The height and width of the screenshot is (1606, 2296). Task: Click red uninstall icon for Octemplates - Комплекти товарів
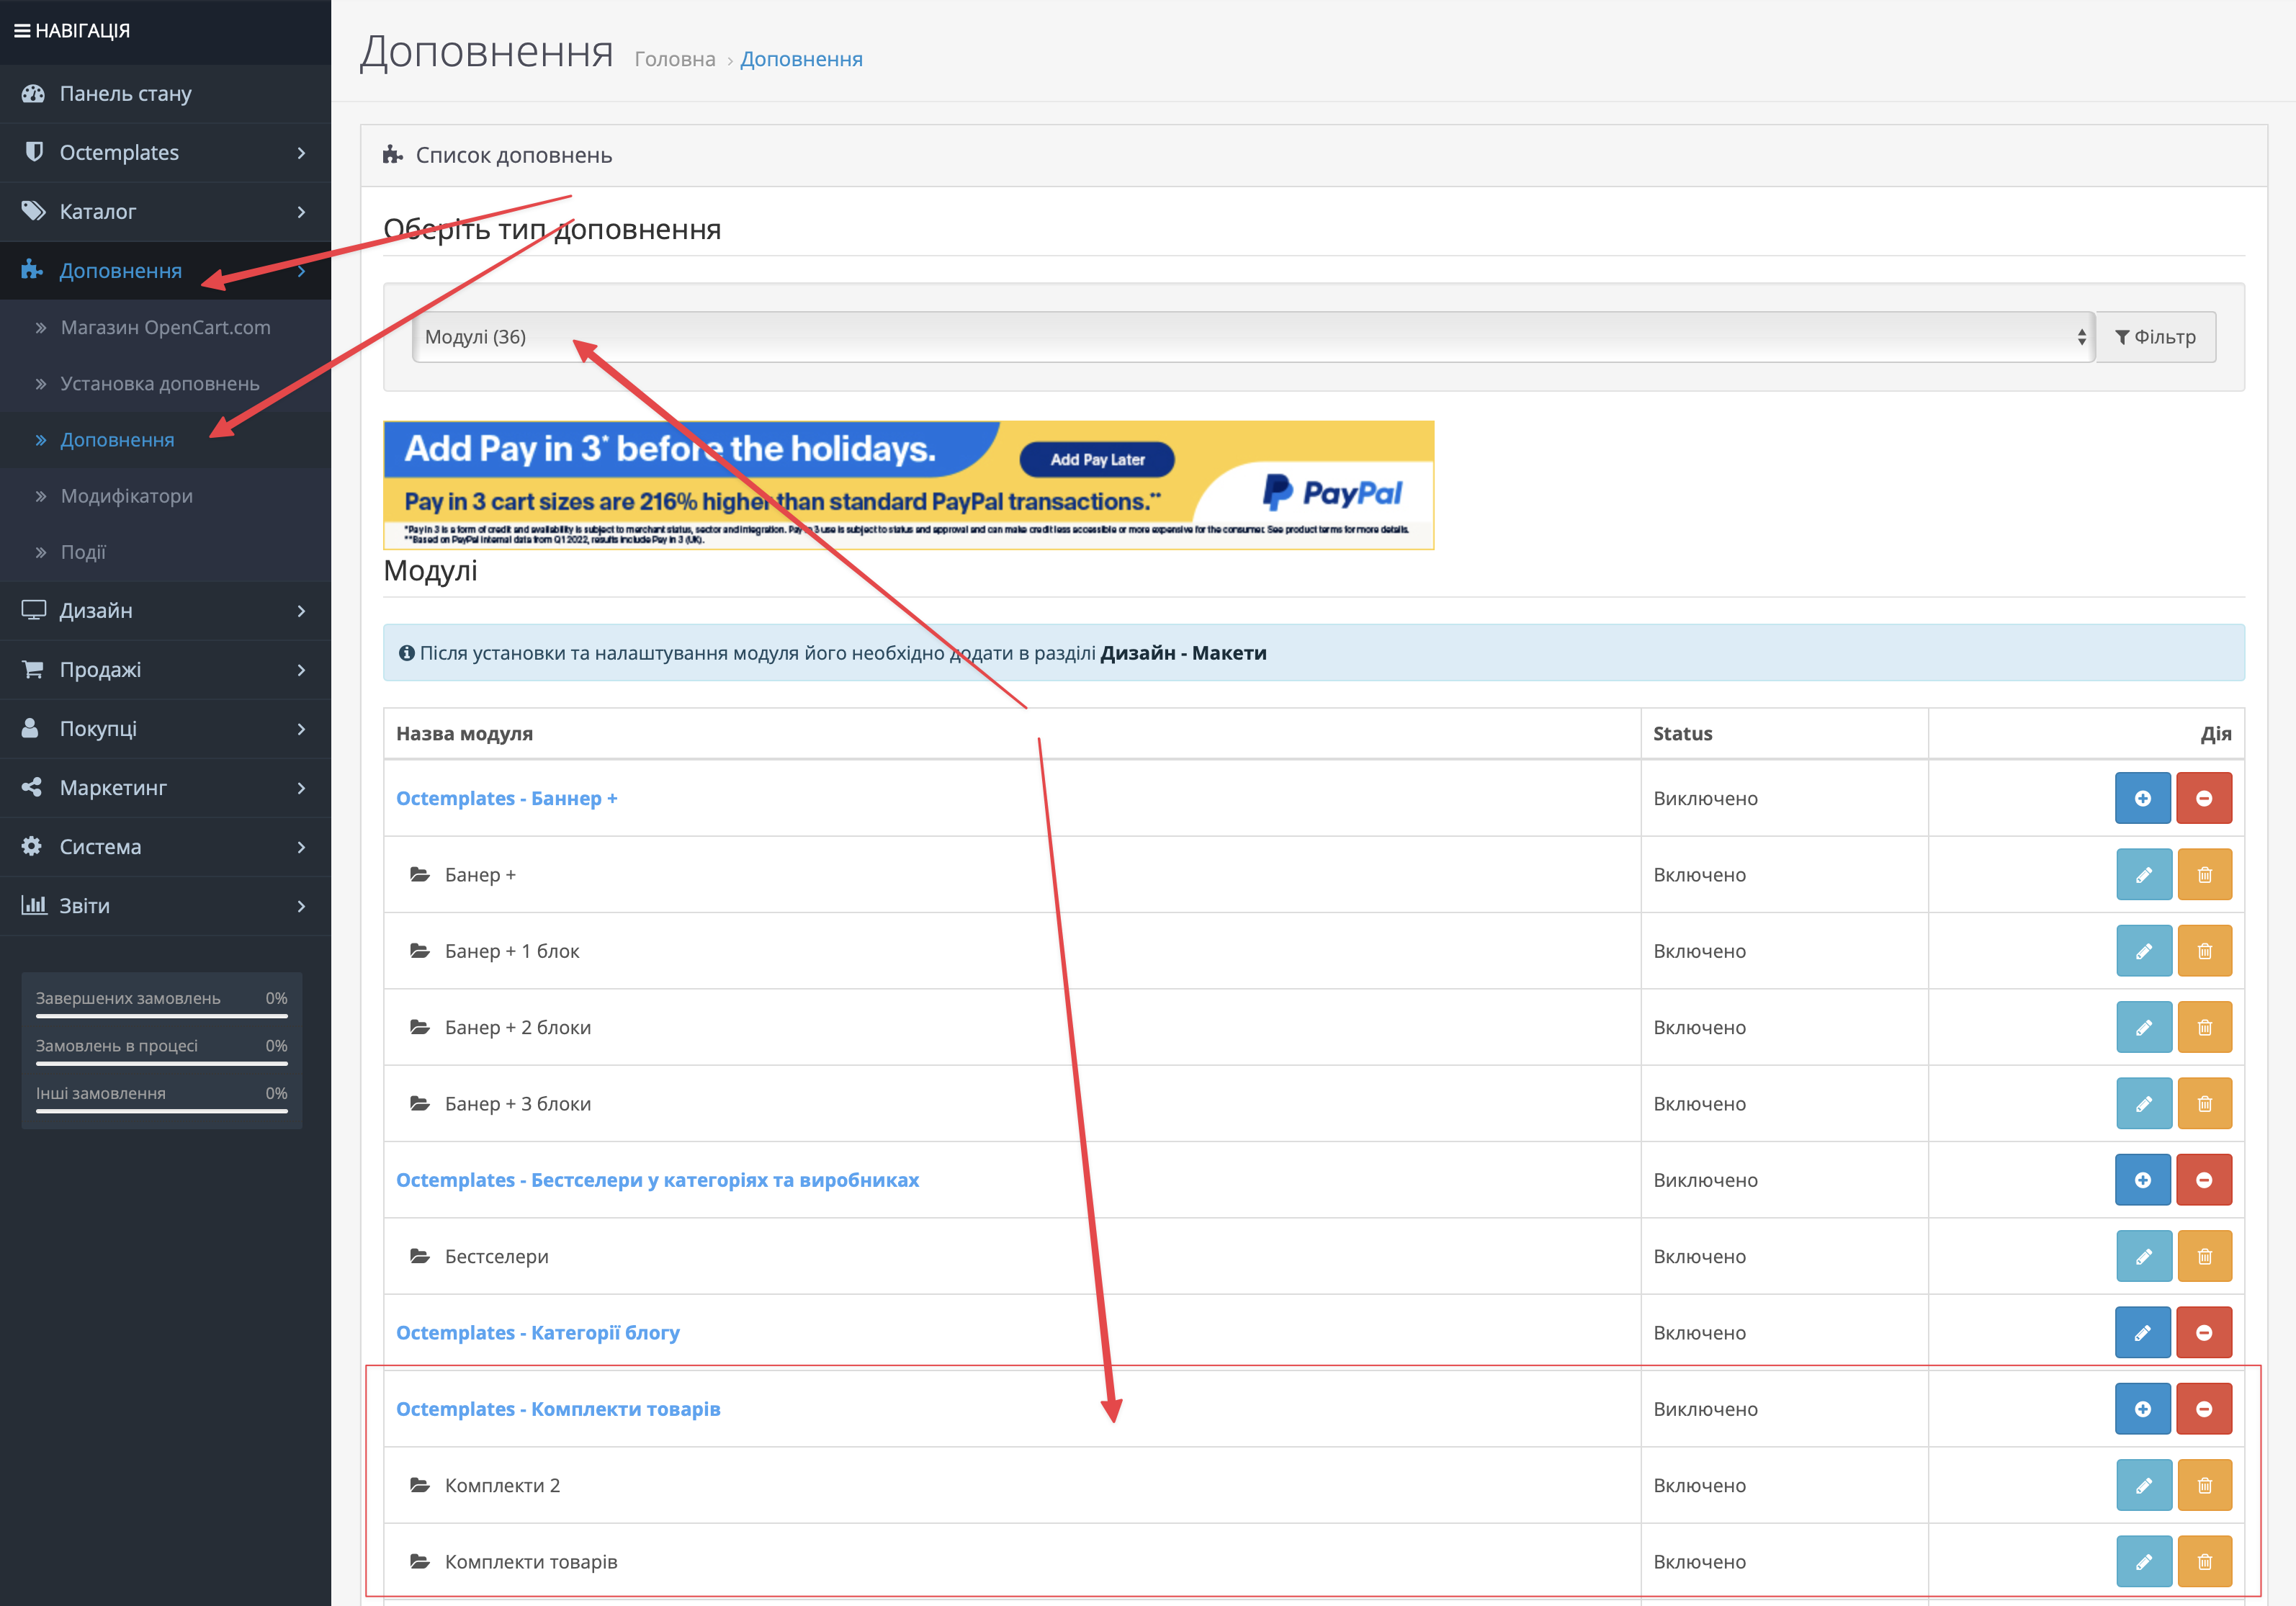[2203, 1409]
